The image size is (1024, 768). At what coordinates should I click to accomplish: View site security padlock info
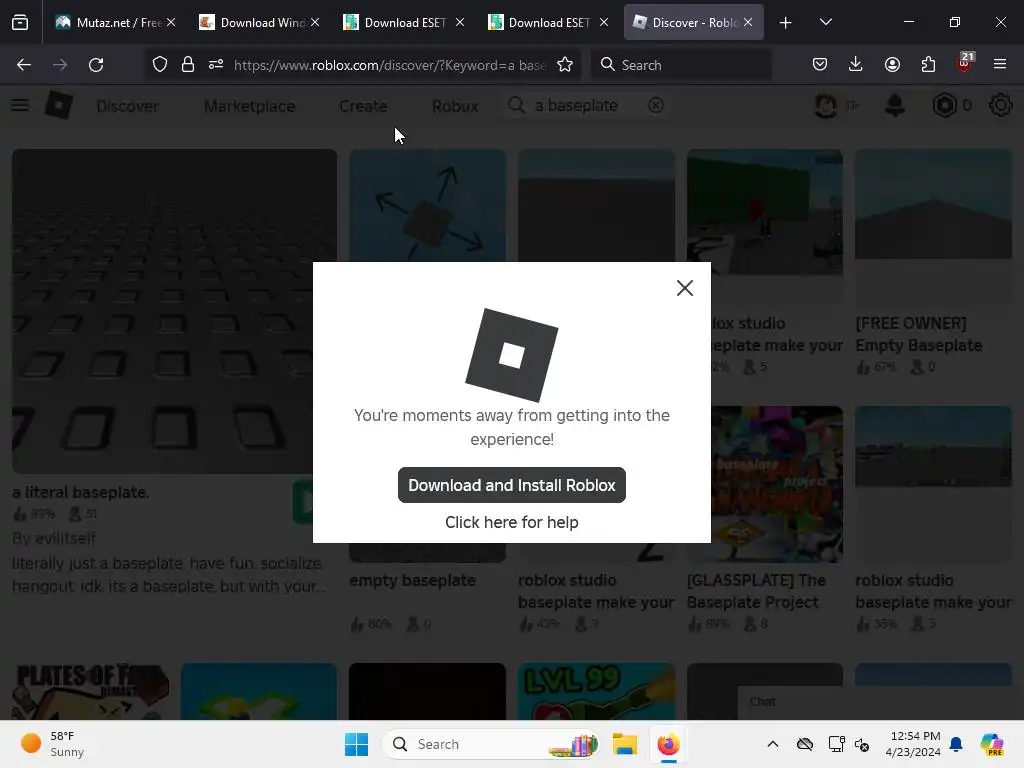pyautogui.click(x=187, y=65)
